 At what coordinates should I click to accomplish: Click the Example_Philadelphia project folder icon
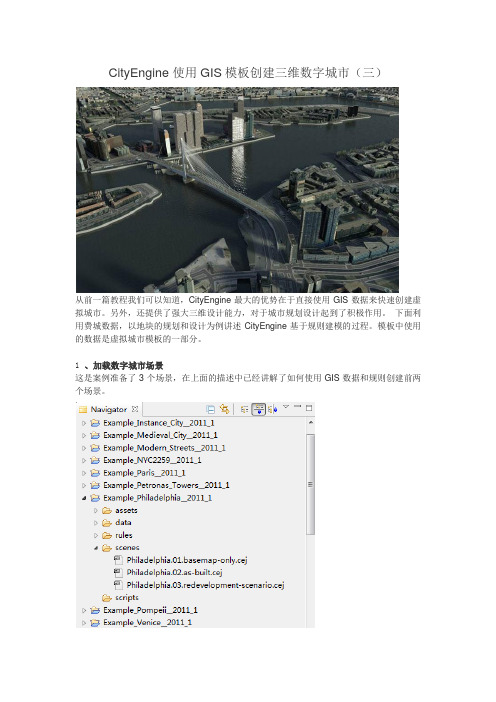[95, 498]
